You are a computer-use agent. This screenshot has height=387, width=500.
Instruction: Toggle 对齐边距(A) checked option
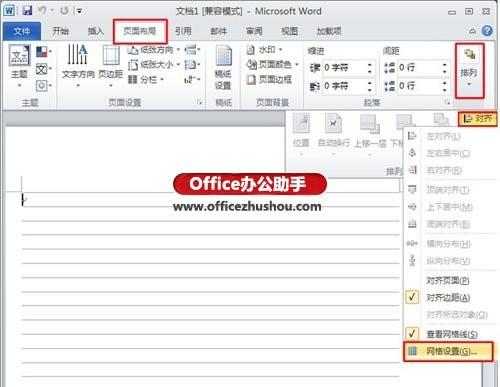click(449, 297)
